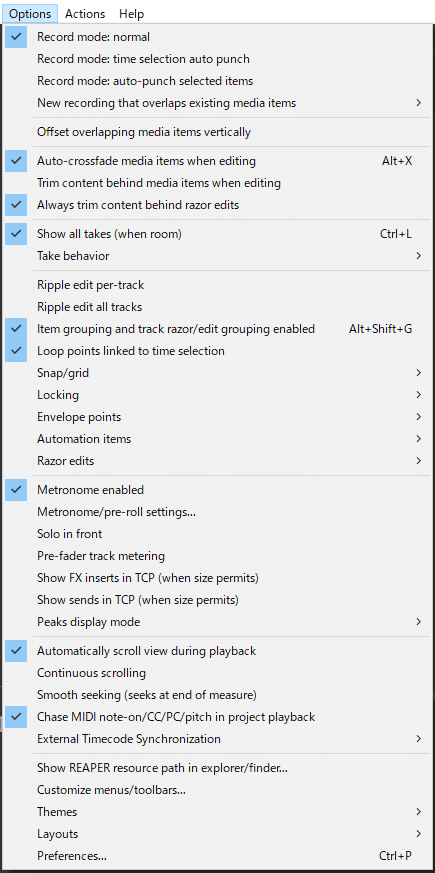Open External Timecode Synchronization submenu
Image resolution: width=435 pixels, height=873 pixels.
pyautogui.click(x=217, y=739)
